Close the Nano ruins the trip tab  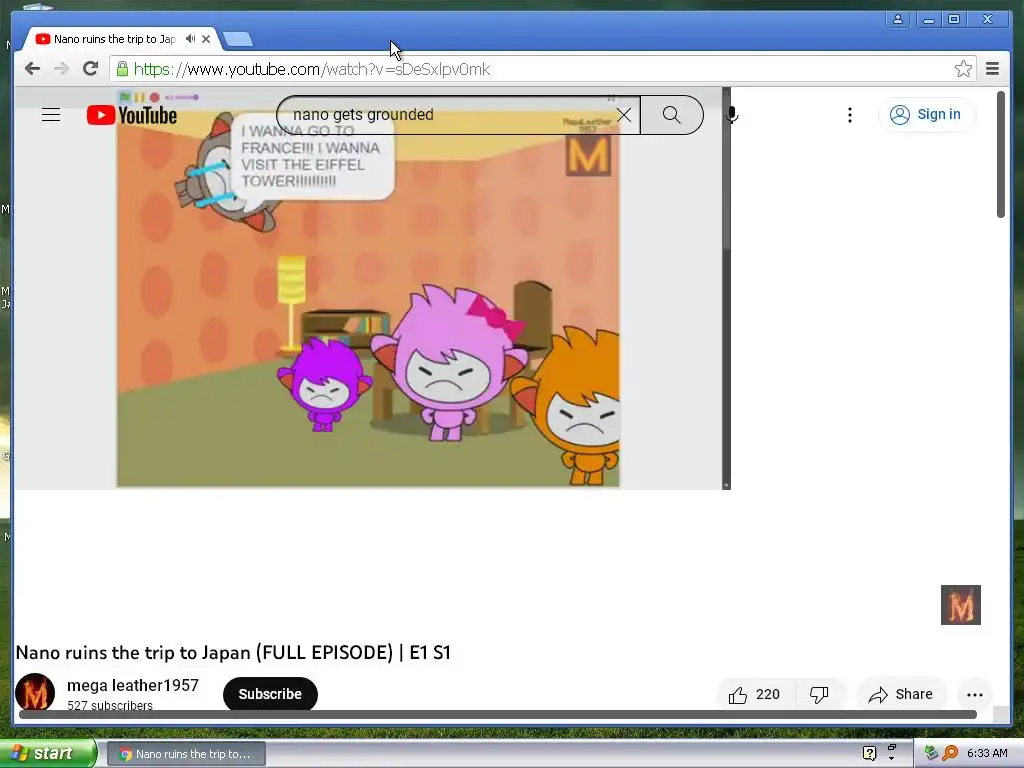(206, 39)
